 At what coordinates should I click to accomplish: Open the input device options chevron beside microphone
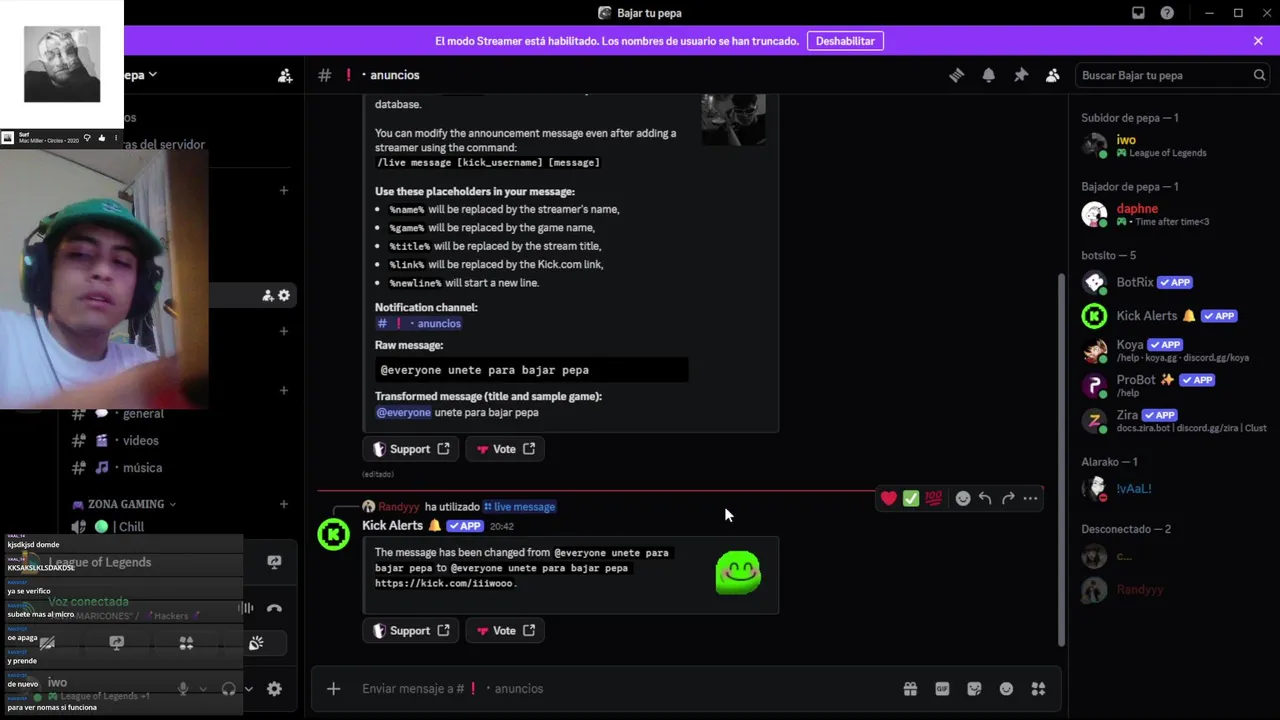(x=203, y=688)
